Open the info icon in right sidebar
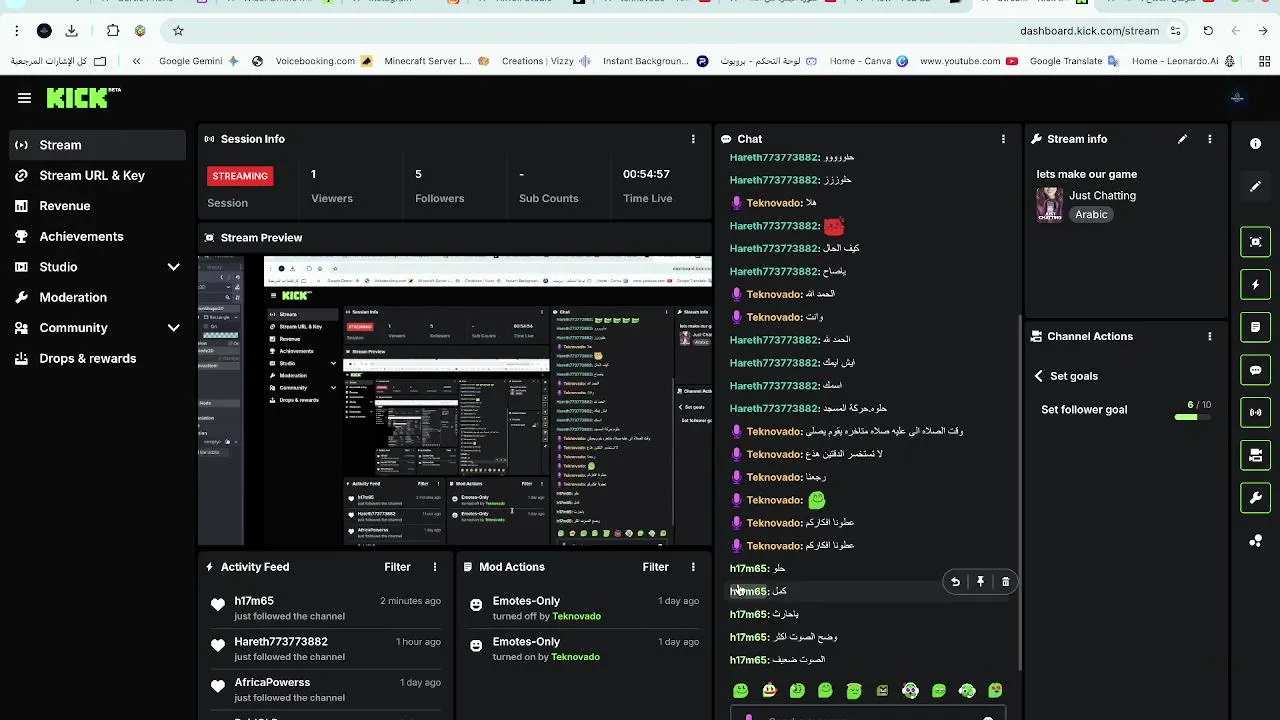This screenshot has width=1280, height=720. tap(1256, 144)
